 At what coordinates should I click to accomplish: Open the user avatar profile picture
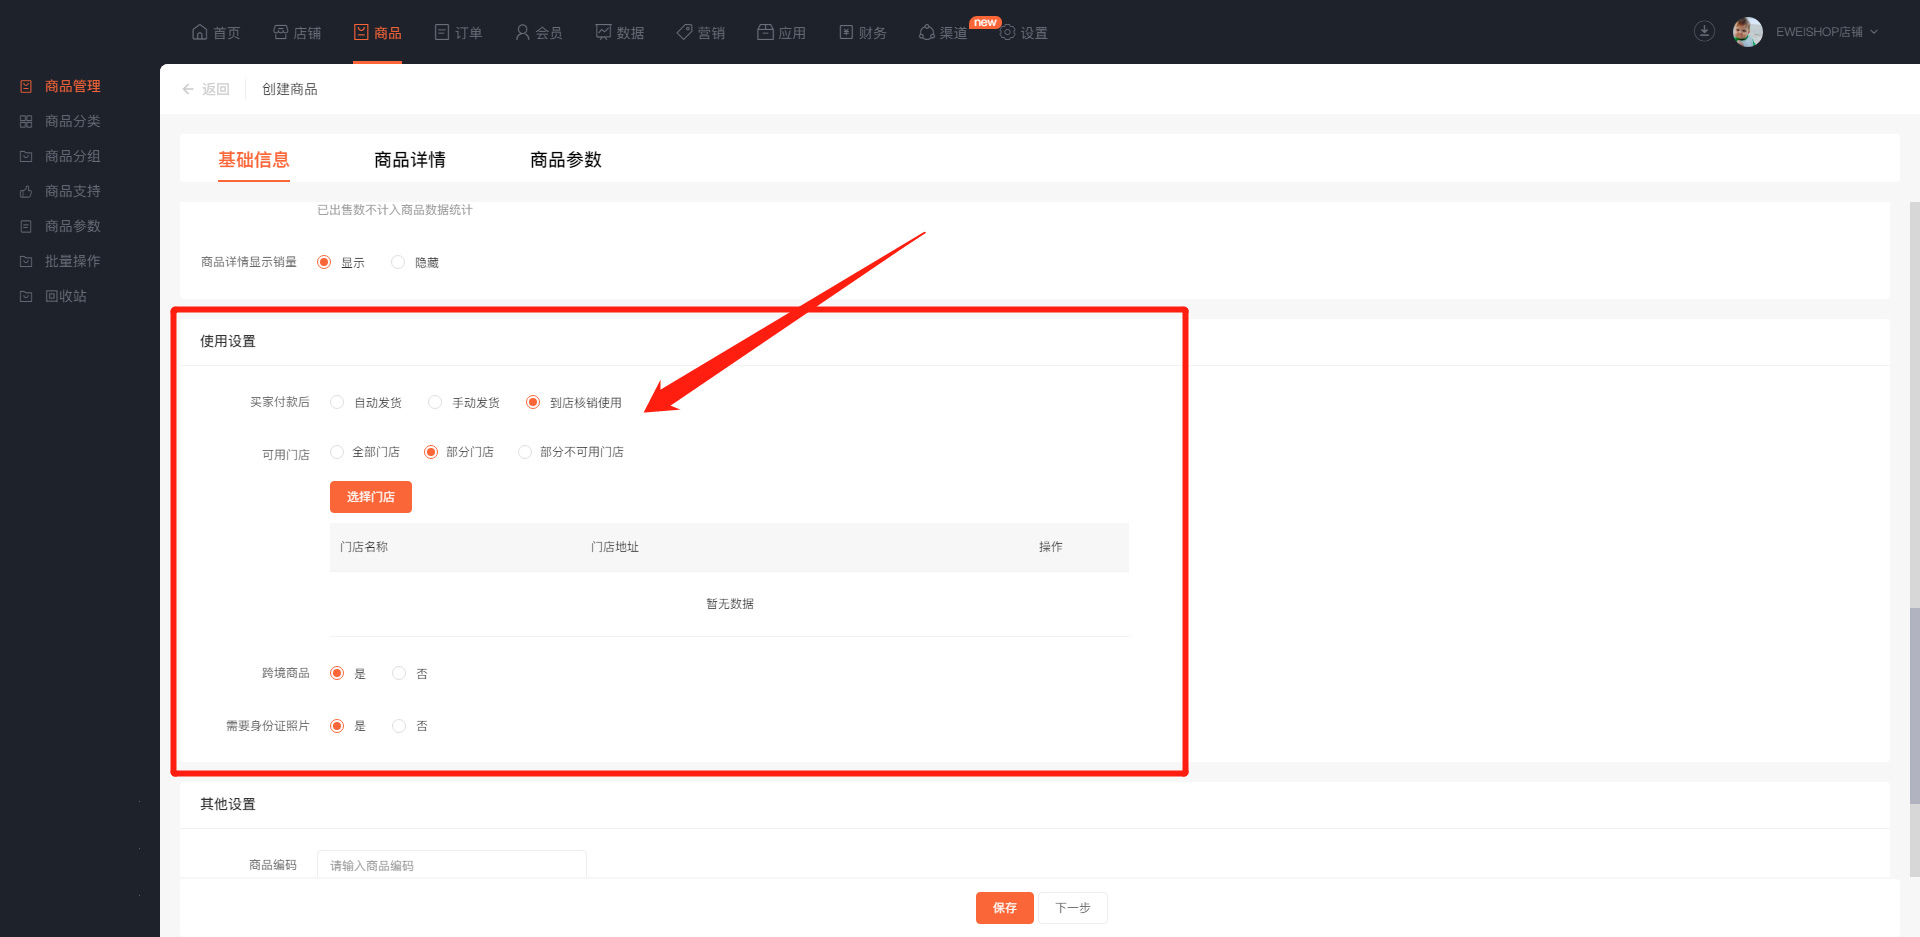click(x=1747, y=32)
